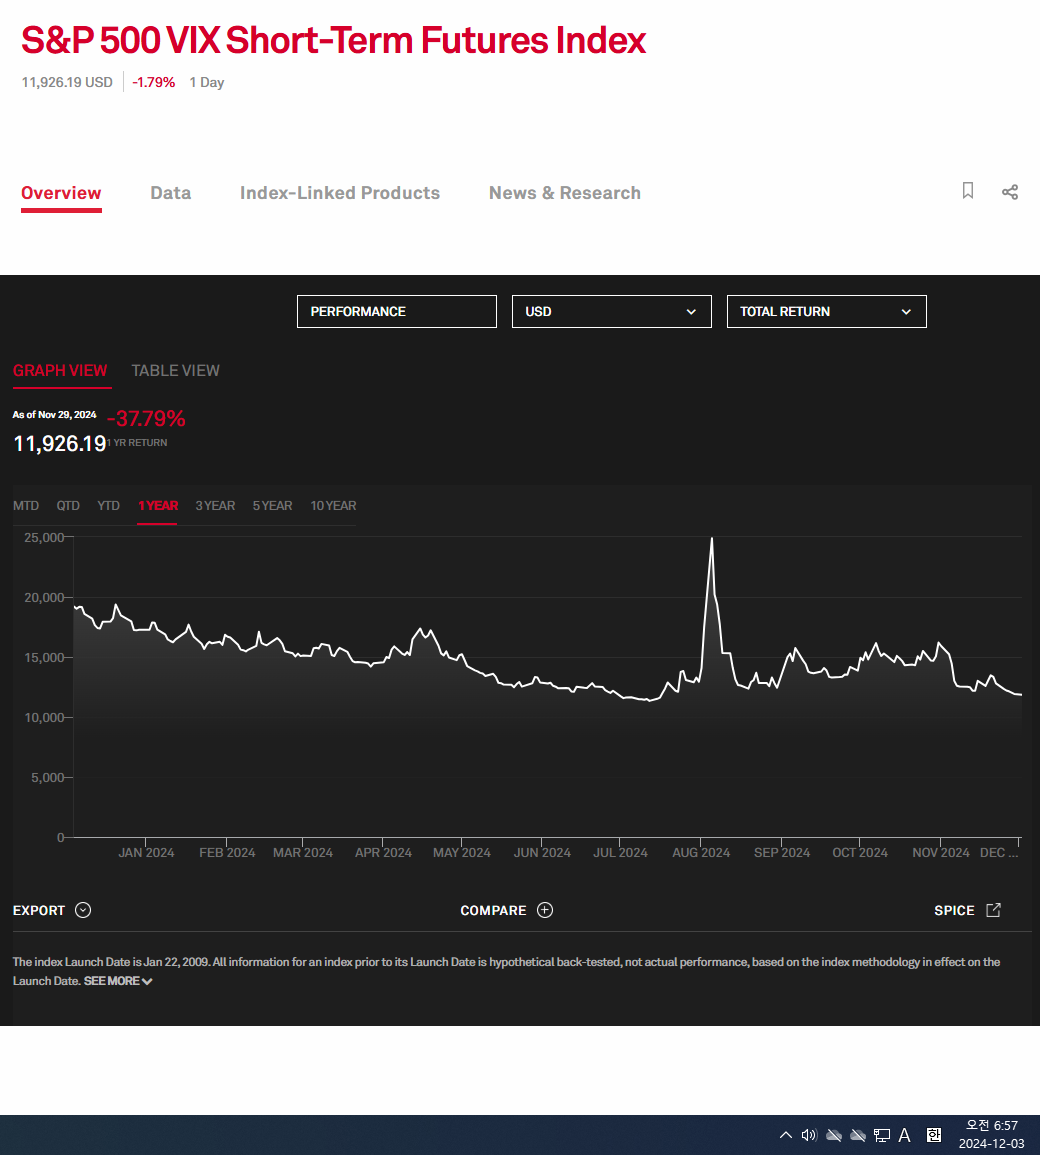Click the MAY 2024 axis label
The width and height of the screenshot is (1040, 1155).
click(x=462, y=852)
